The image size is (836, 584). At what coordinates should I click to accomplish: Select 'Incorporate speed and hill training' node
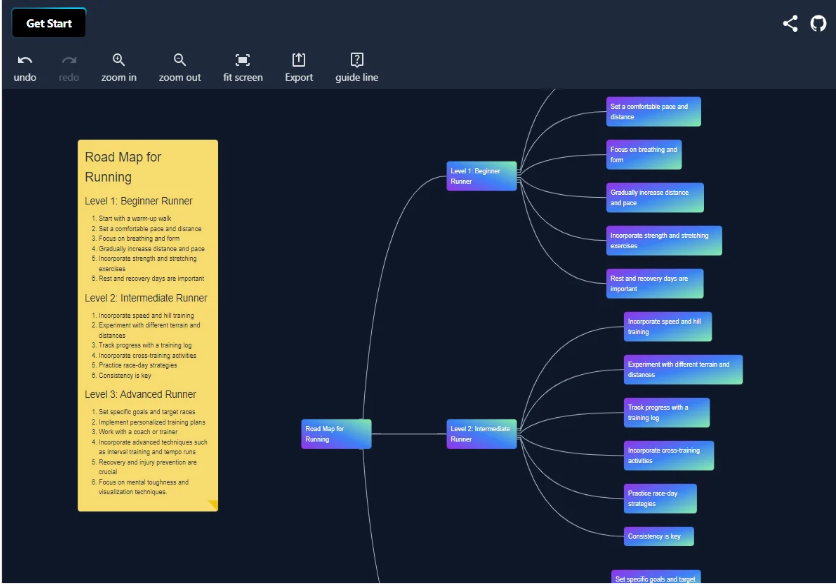[668, 326]
